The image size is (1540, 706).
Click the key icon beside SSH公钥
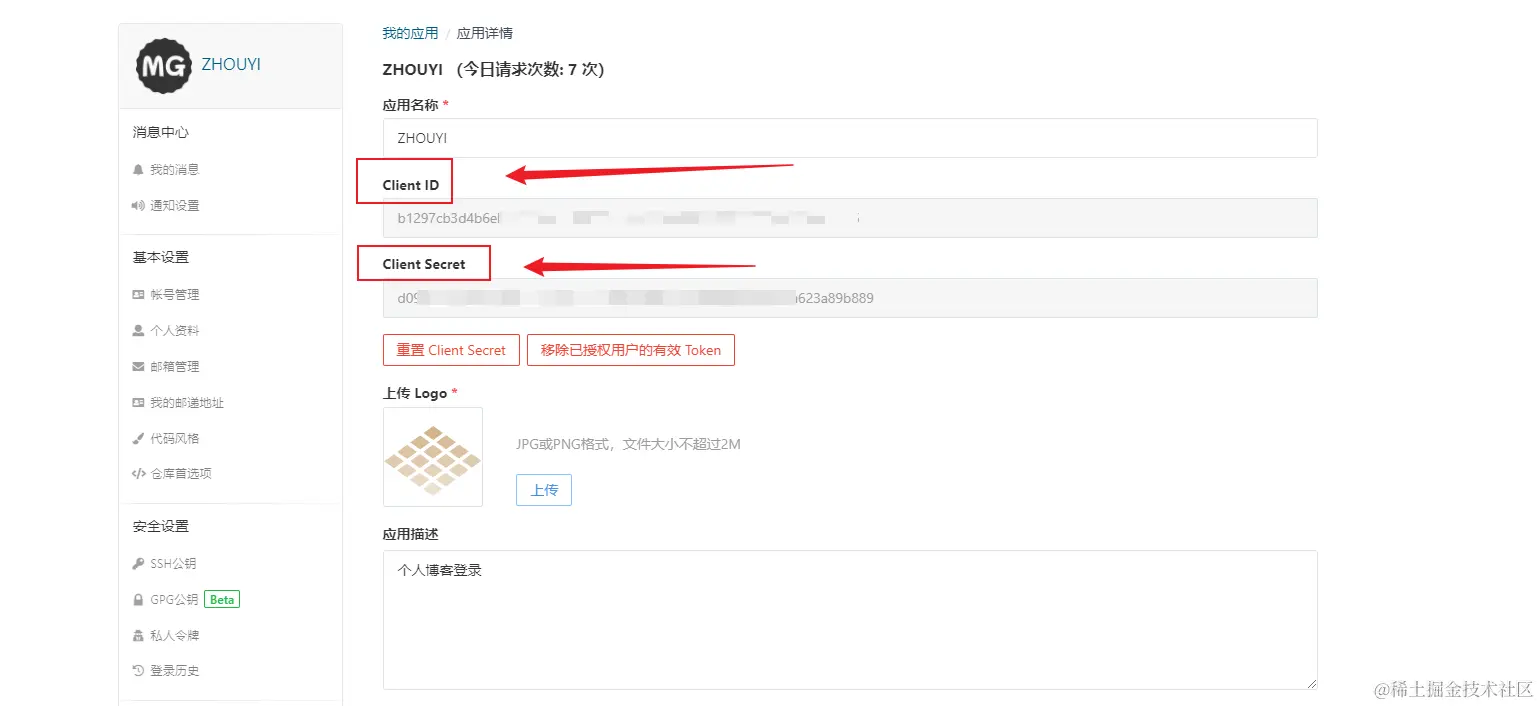click(138, 564)
